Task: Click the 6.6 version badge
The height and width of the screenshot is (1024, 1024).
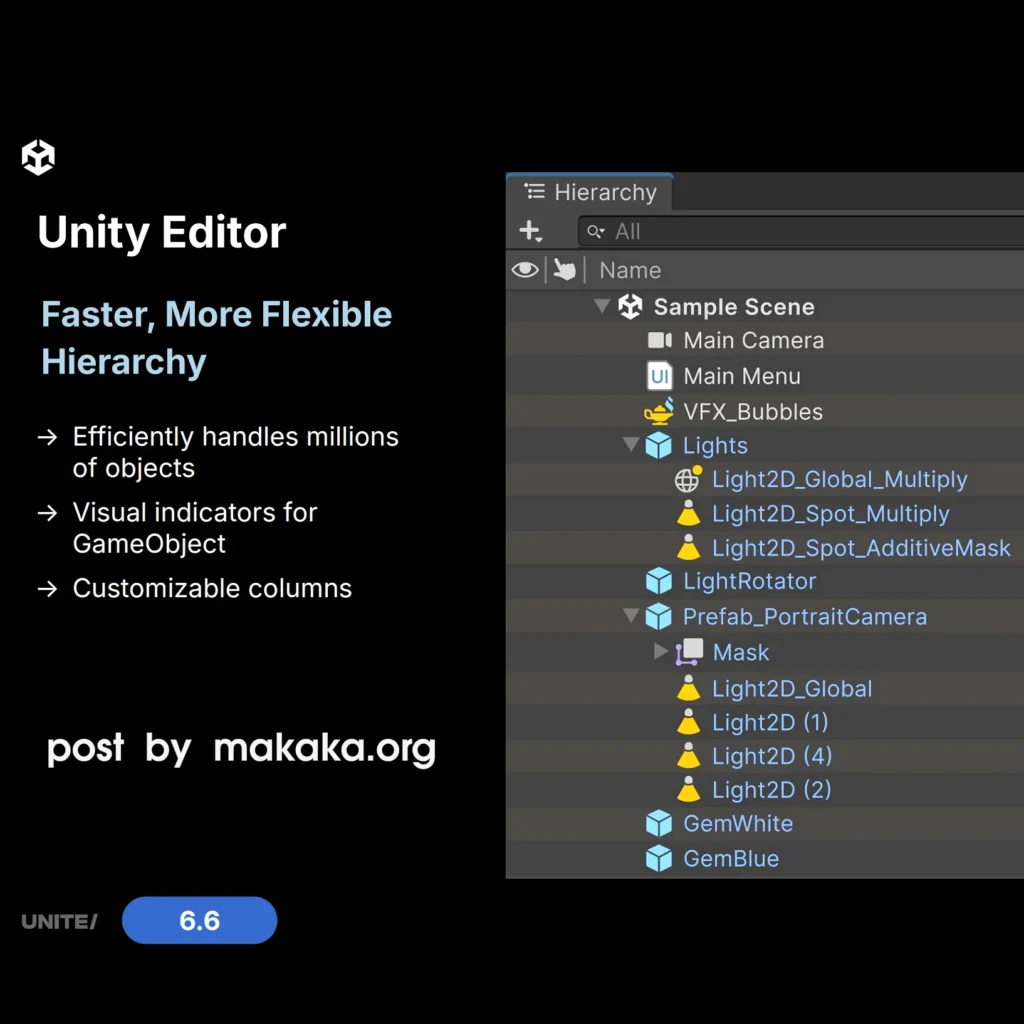Action: click(199, 920)
